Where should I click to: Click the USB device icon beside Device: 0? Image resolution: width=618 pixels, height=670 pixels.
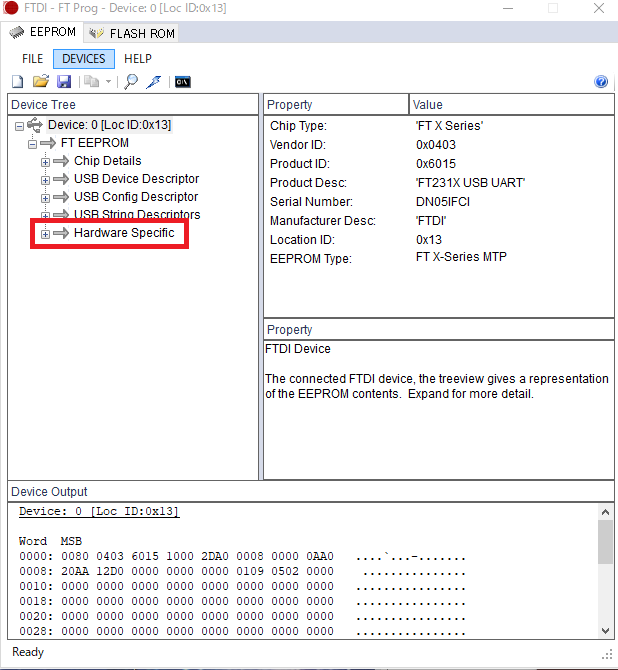(35, 125)
